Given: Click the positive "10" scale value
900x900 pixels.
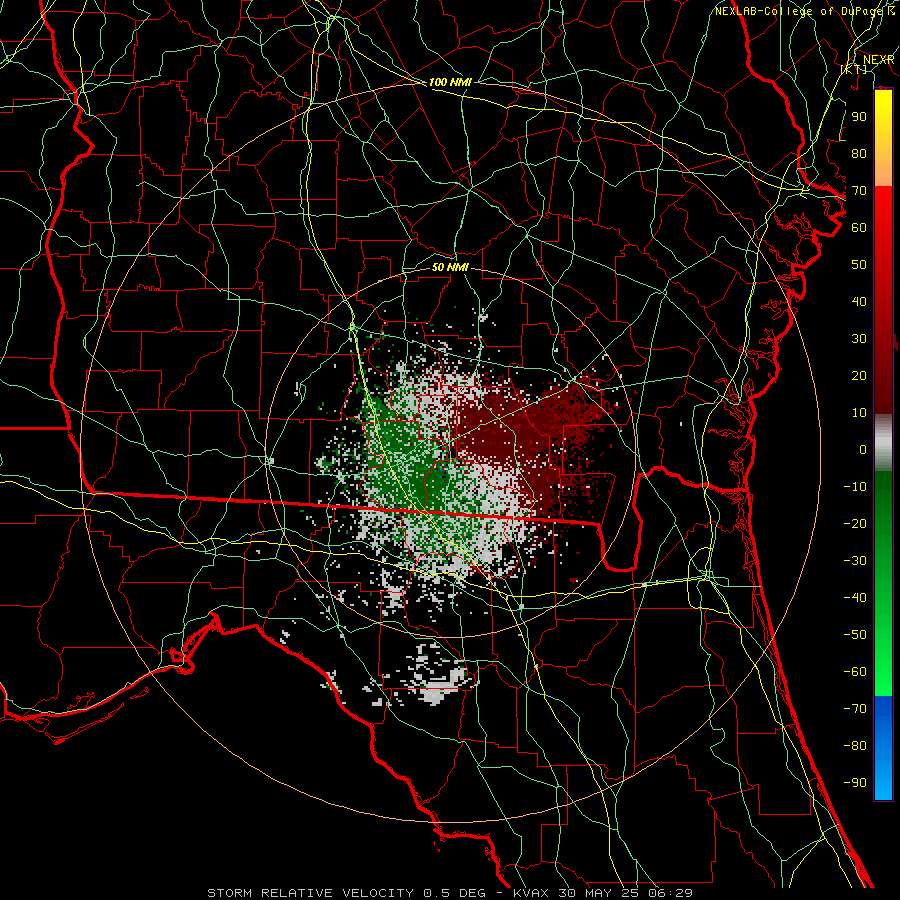Looking at the screenshot, I should click(859, 413).
